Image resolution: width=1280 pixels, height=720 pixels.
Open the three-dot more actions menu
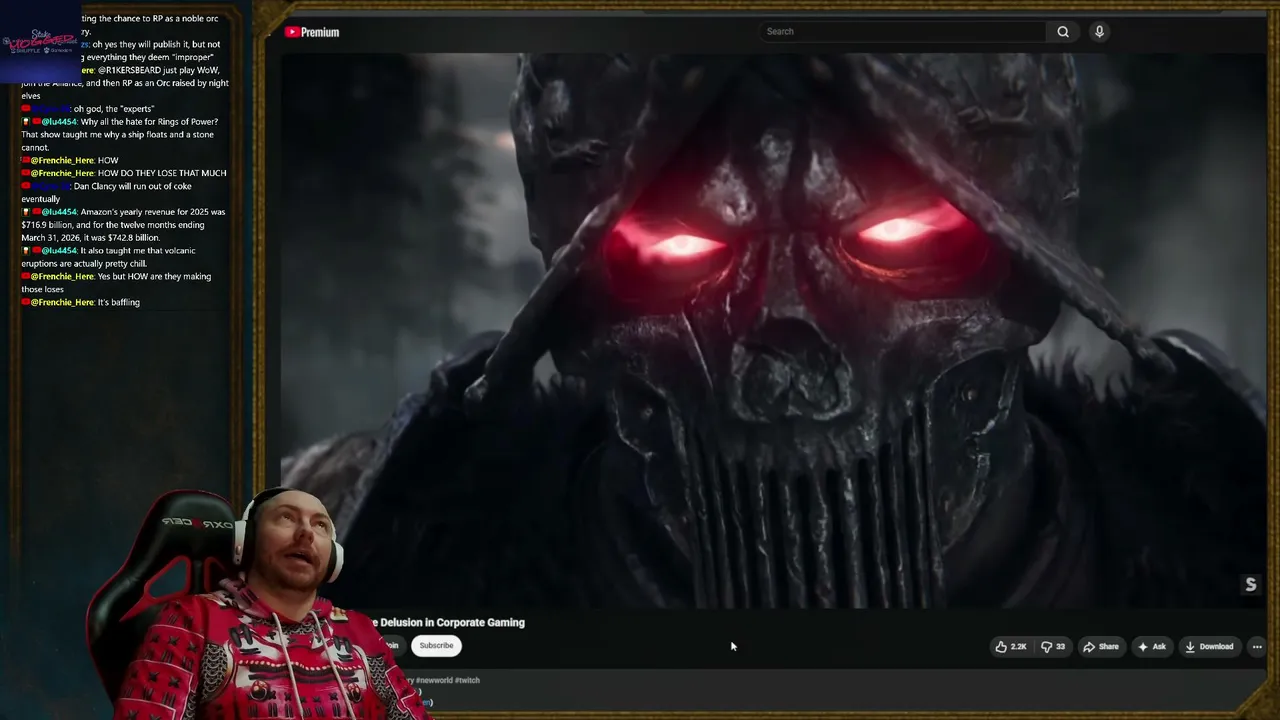(1257, 647)
